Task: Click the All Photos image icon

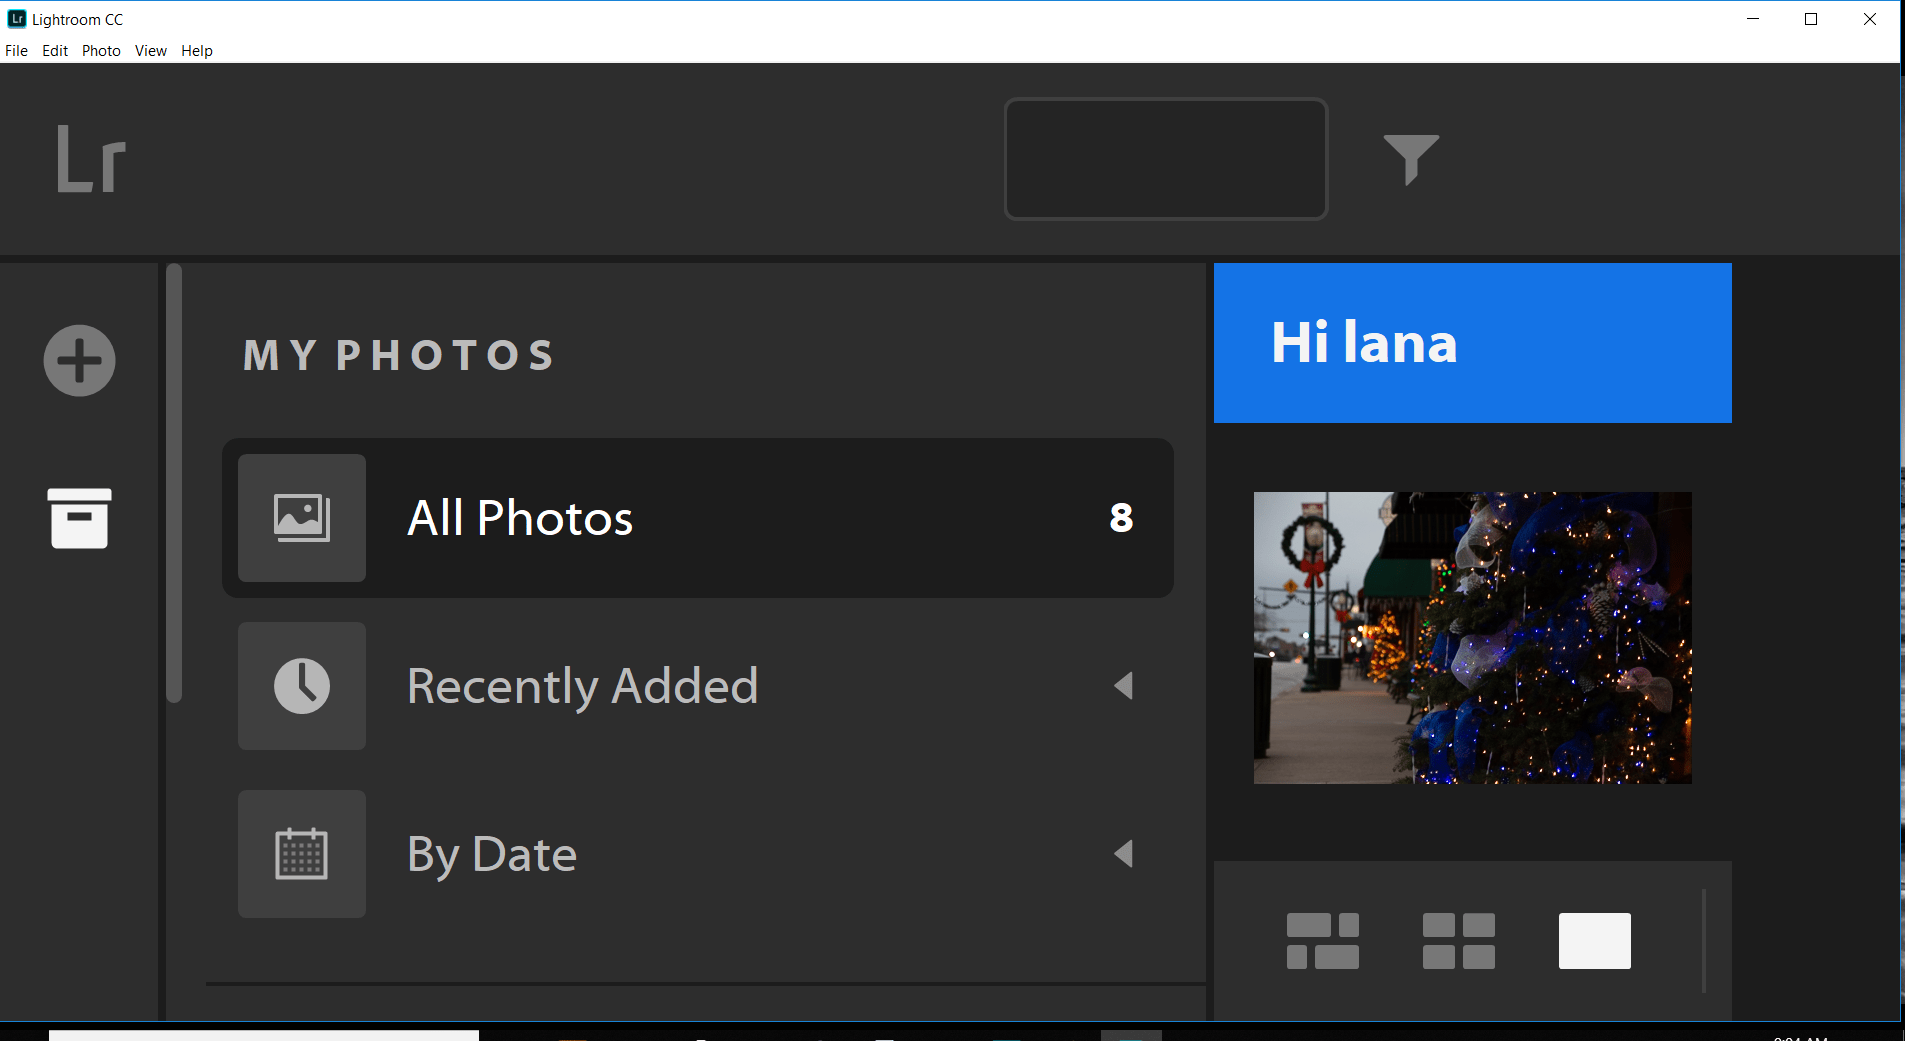Action: click(301, 517)
